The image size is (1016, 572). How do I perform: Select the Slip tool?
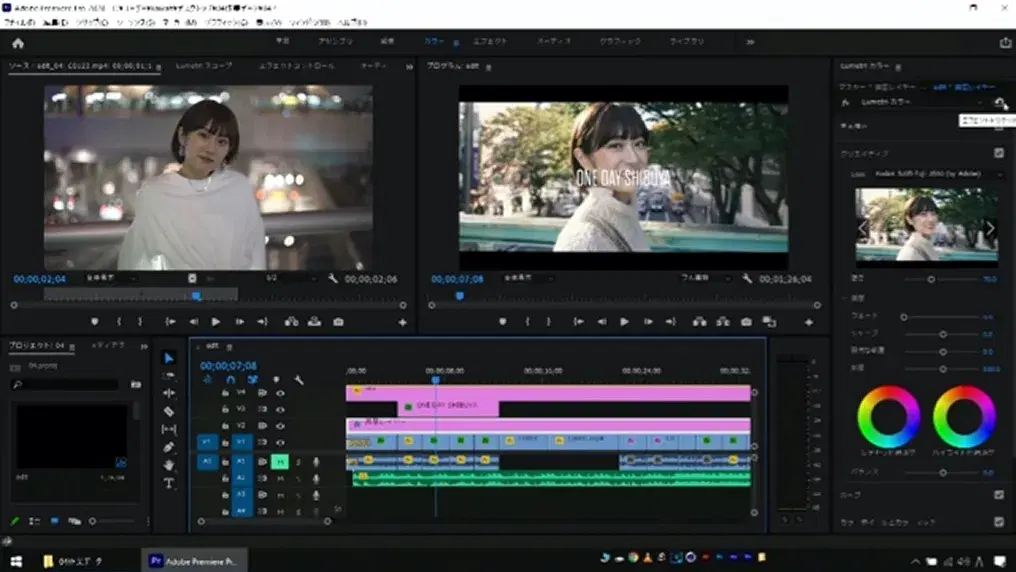click(168, 429)
